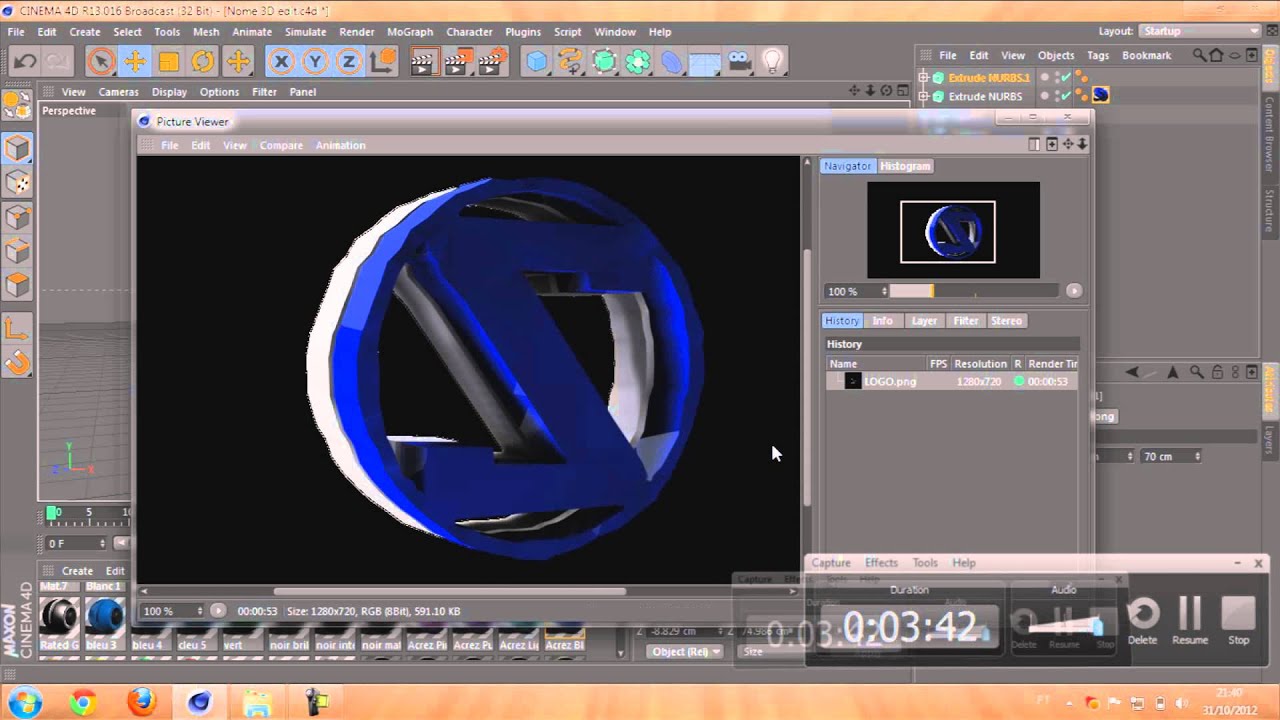The image size is (1280, 720).
Task: Click the Create menu in material manager
Action: 77,571
